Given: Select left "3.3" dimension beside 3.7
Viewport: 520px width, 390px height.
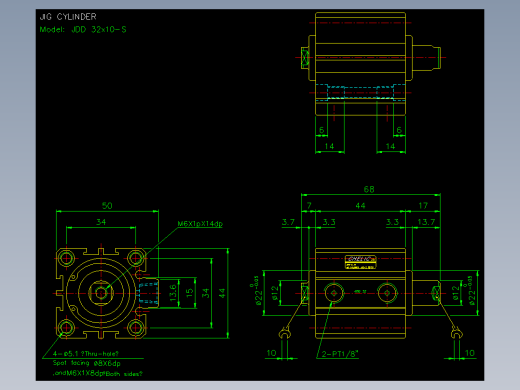Looking at the screenshot, I should pyautogui.click(x=329, y=222).
